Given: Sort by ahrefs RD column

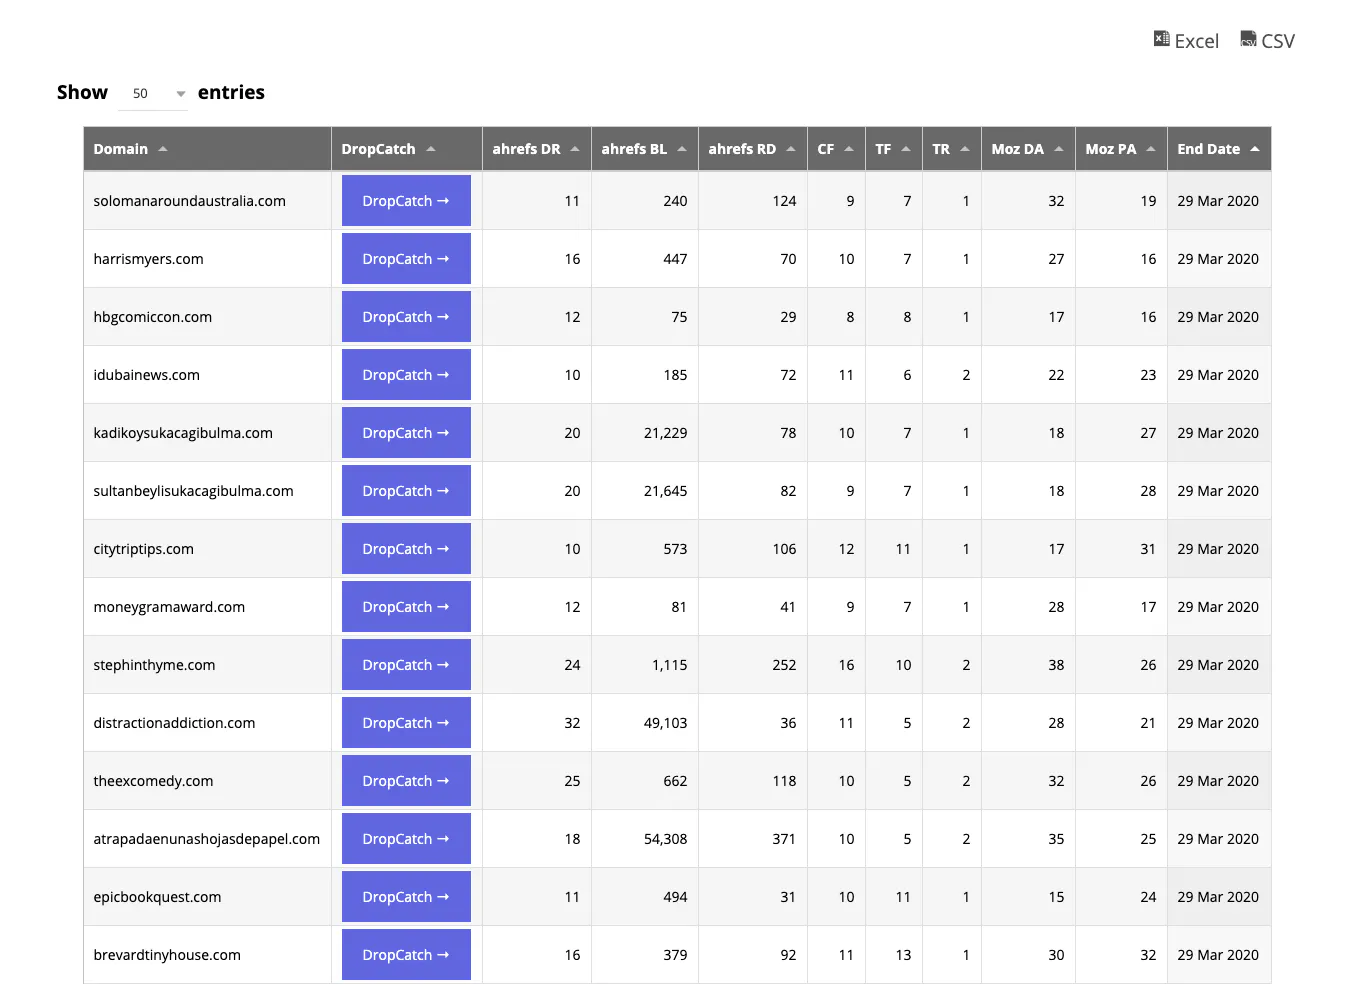Looking at the screenshot, I should (x=753, y=149).
